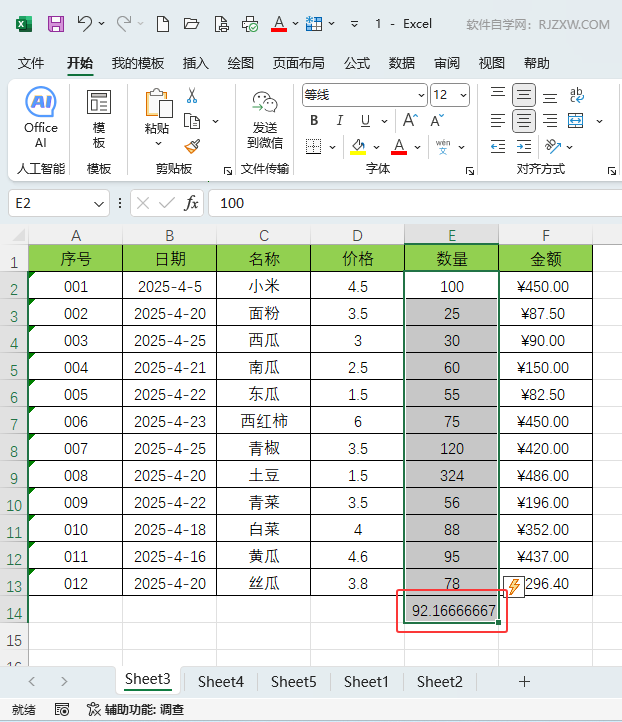
Task: Open the font size dropdown
Action: click(x=463, y=95)
